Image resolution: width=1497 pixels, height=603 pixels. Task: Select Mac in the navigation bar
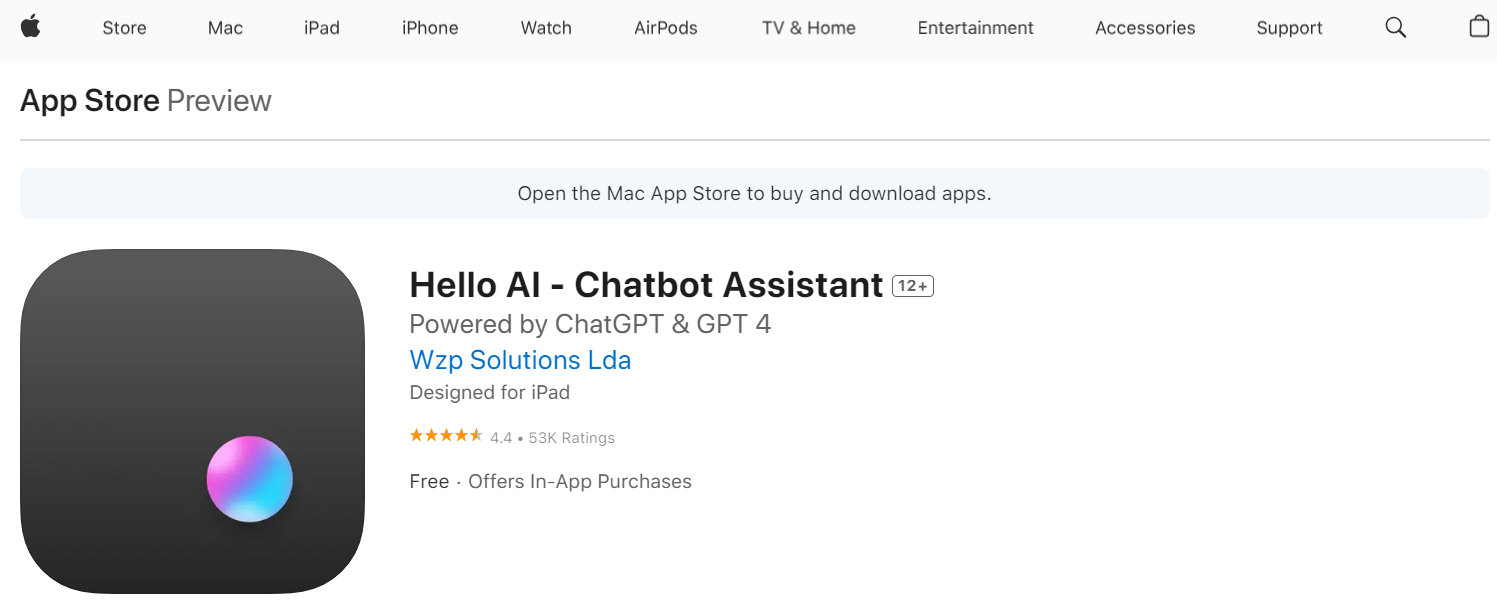tap(225, 28)
